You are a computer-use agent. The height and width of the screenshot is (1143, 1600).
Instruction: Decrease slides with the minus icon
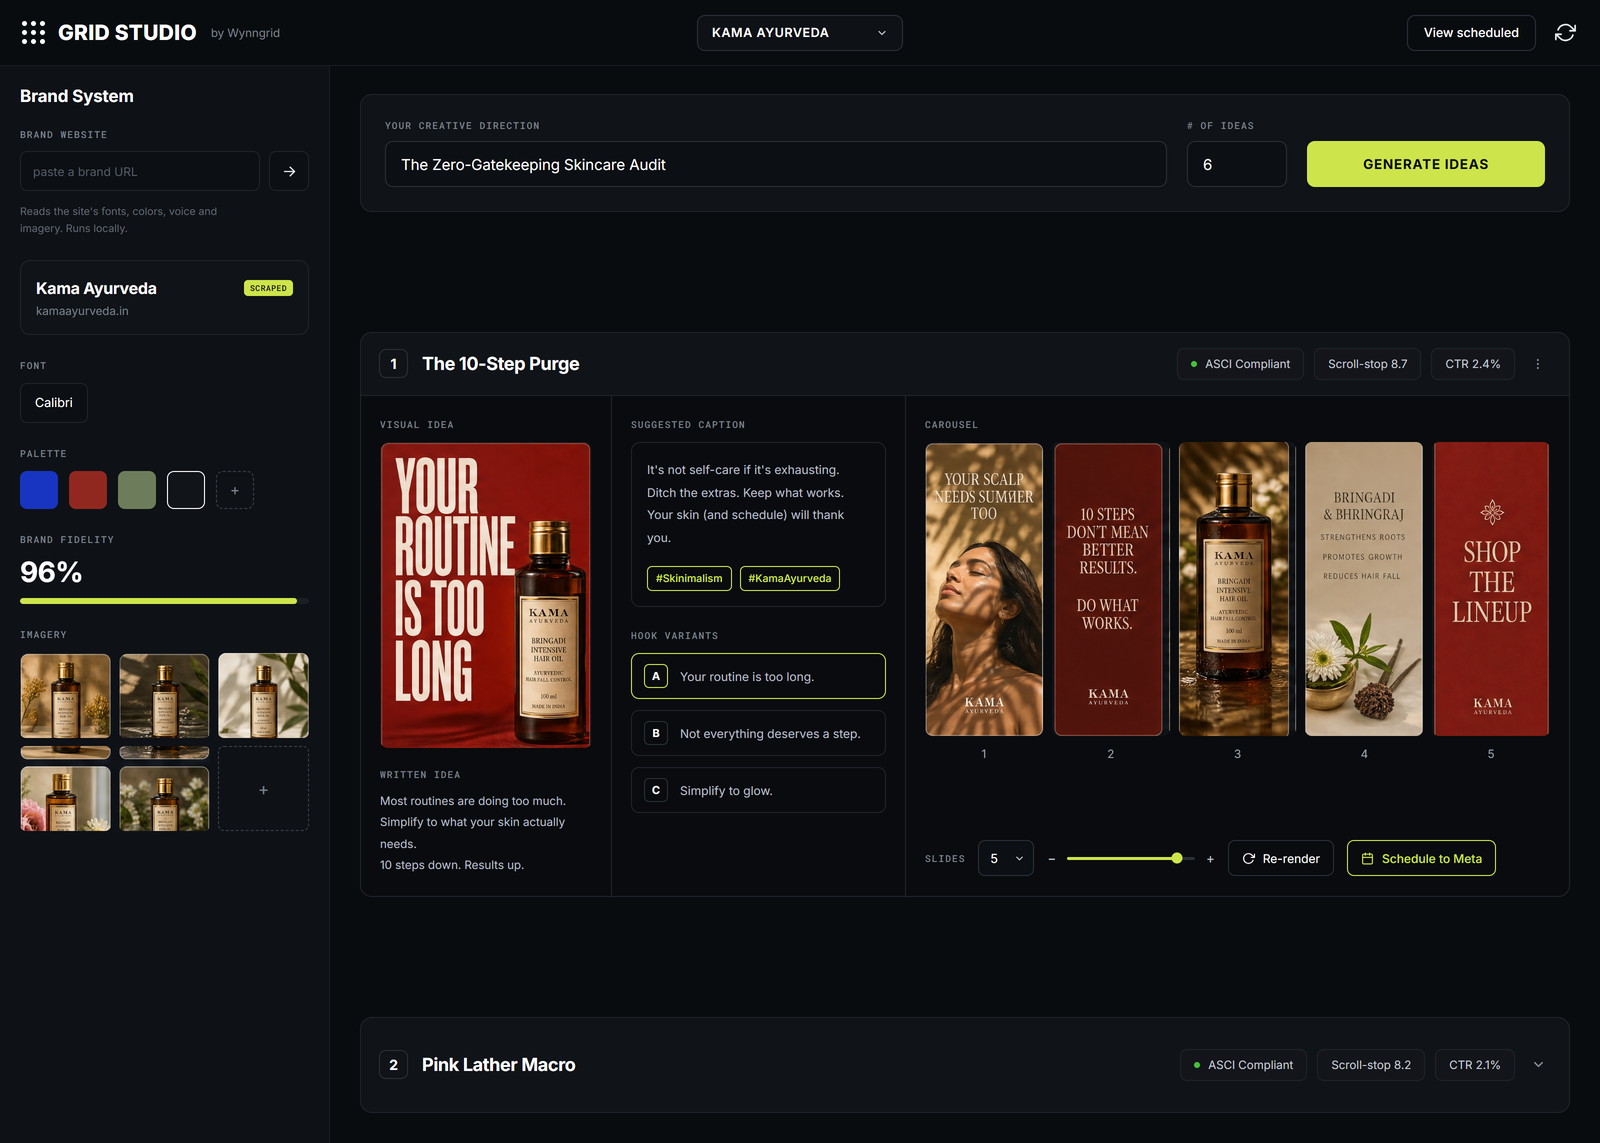[x=1052, y=859]
